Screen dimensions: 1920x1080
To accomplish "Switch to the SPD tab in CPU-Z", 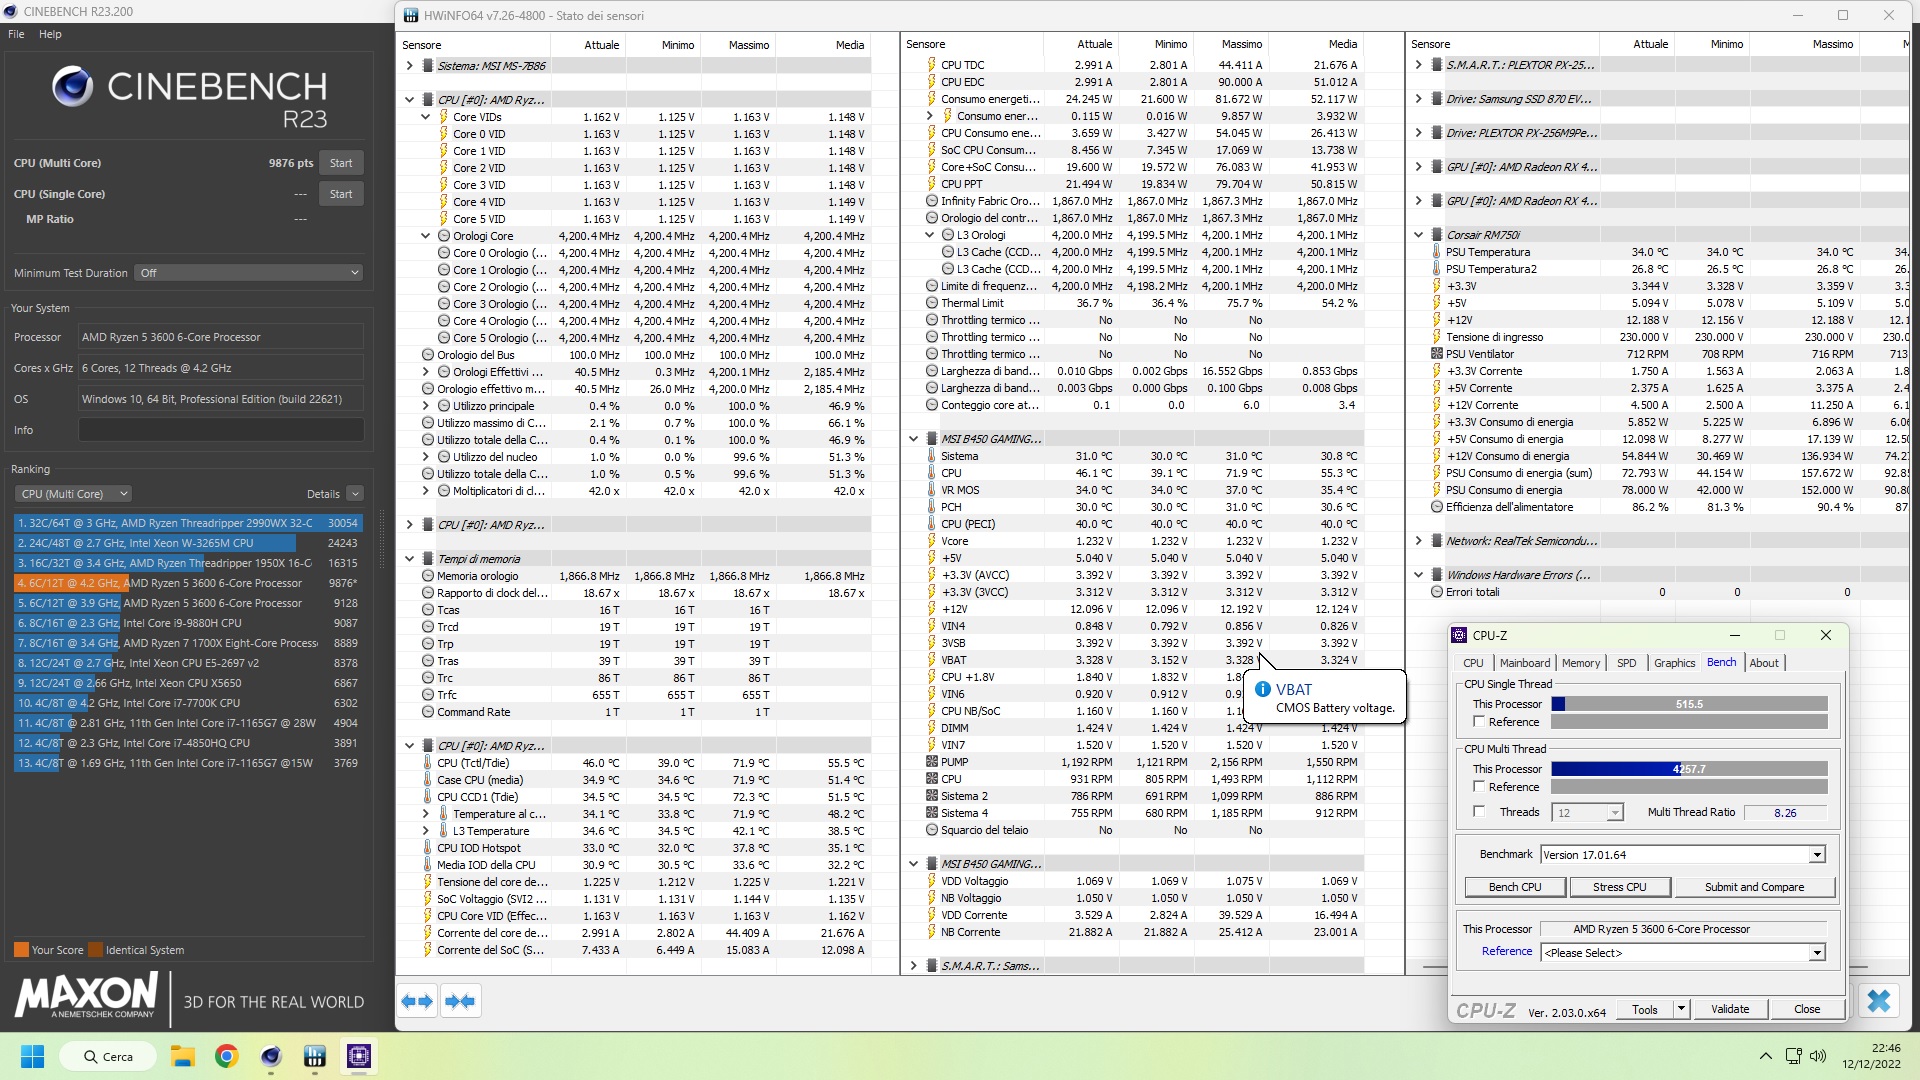I will (1627, 663).
